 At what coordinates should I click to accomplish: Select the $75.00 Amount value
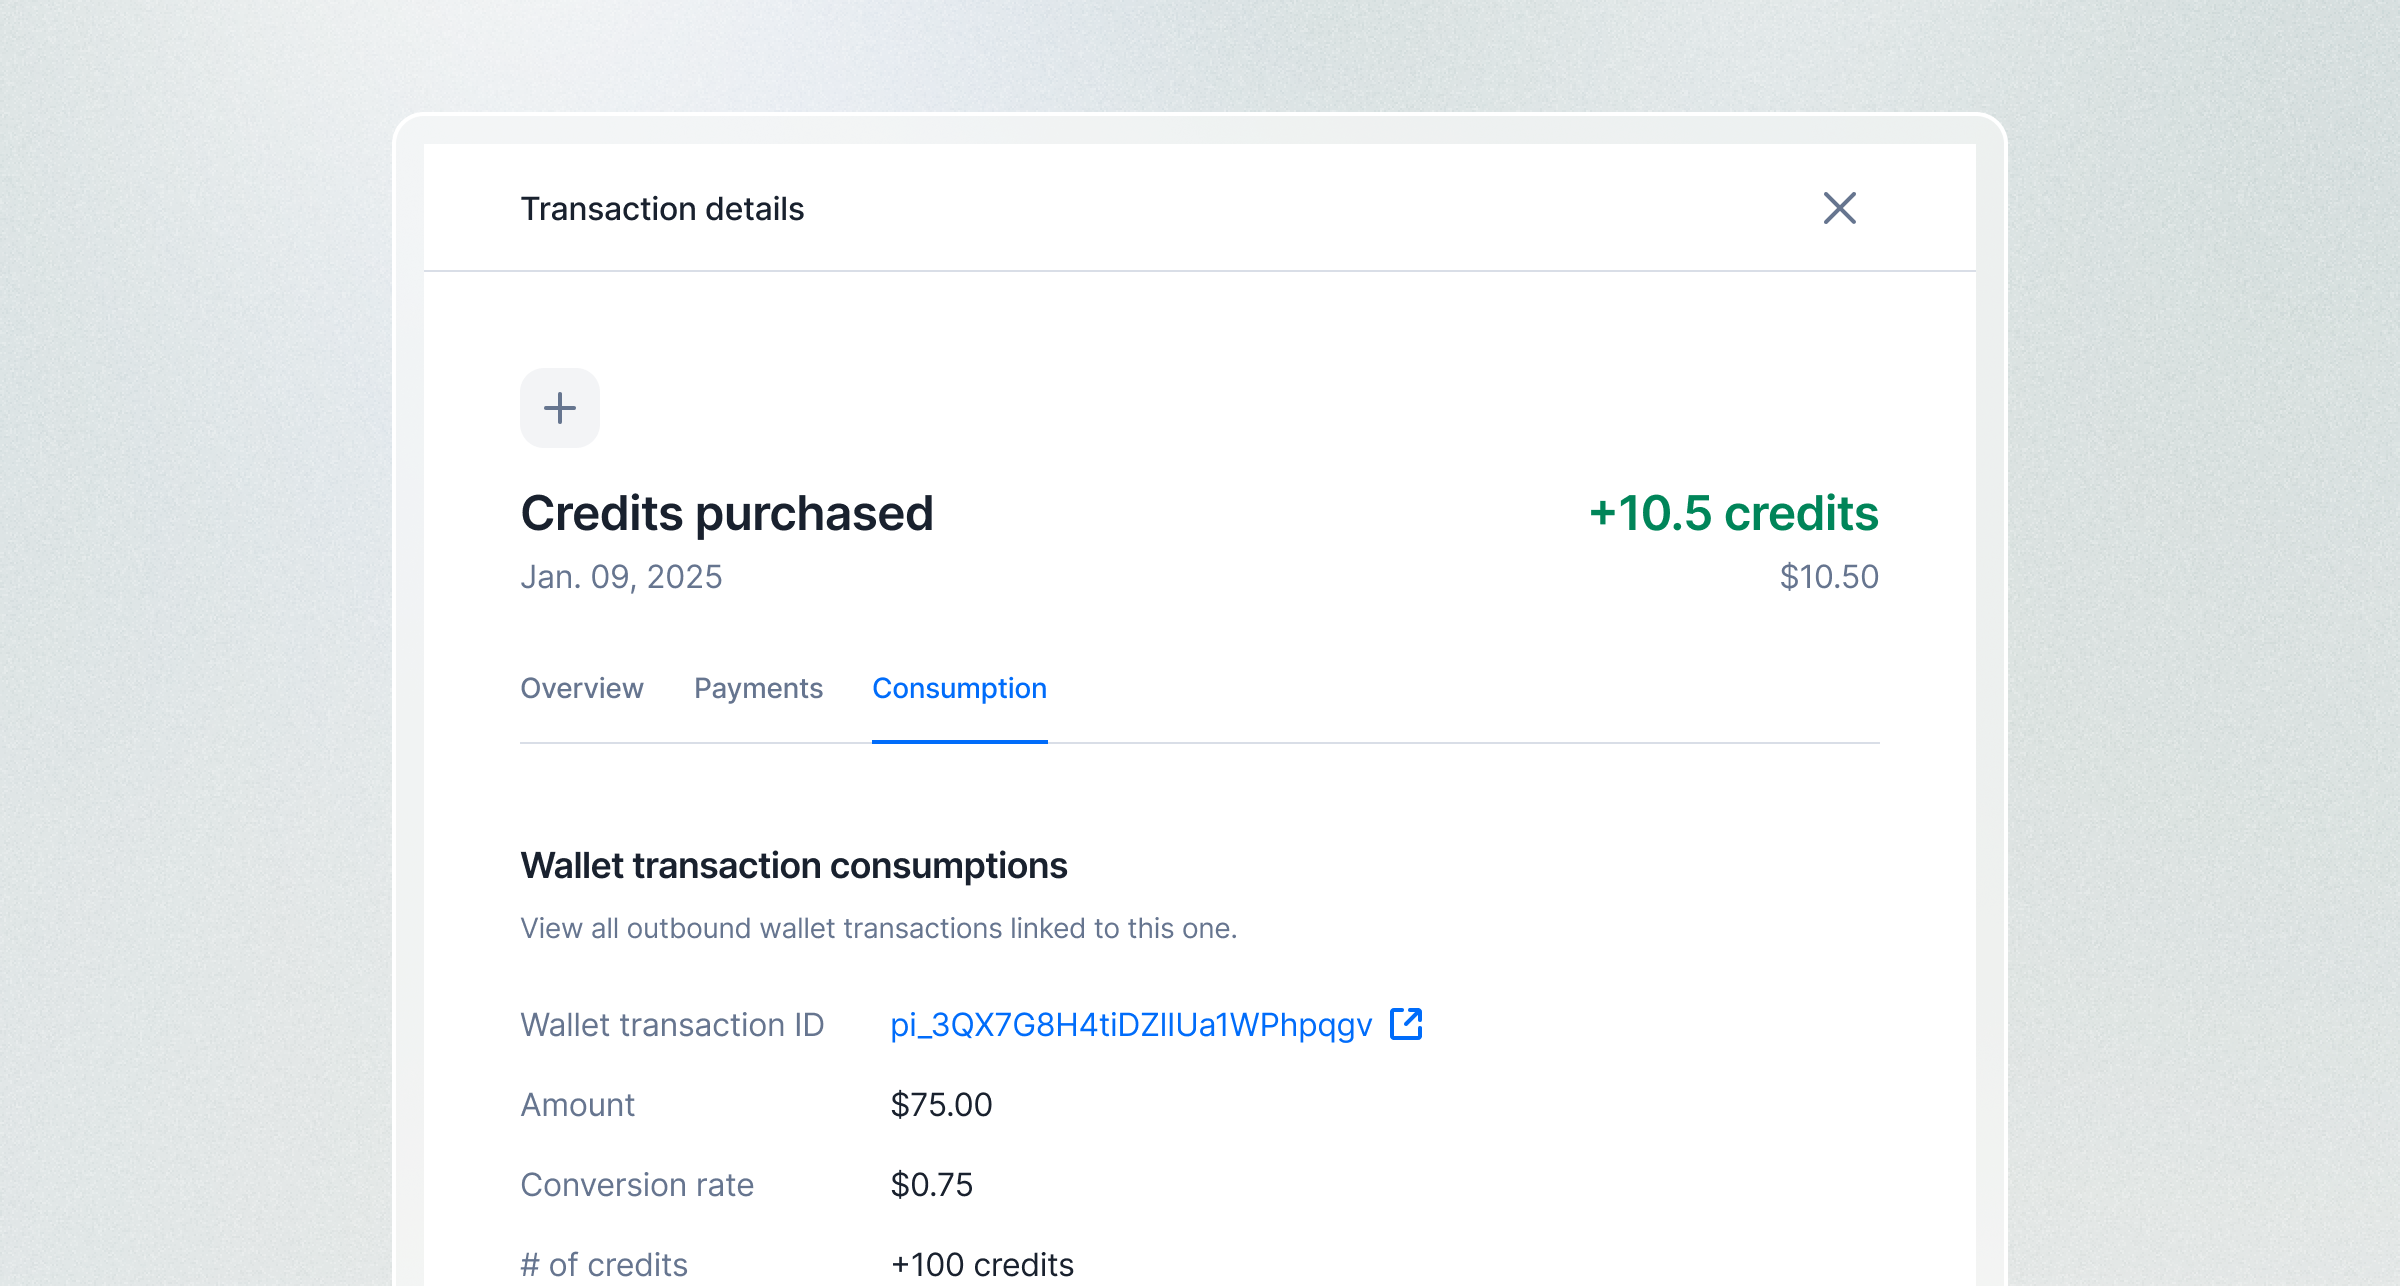(x=941, y=1105)
